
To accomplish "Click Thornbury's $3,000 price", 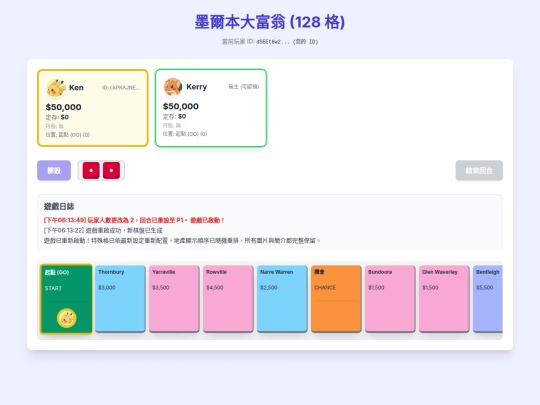I will [x=107, y=288].
